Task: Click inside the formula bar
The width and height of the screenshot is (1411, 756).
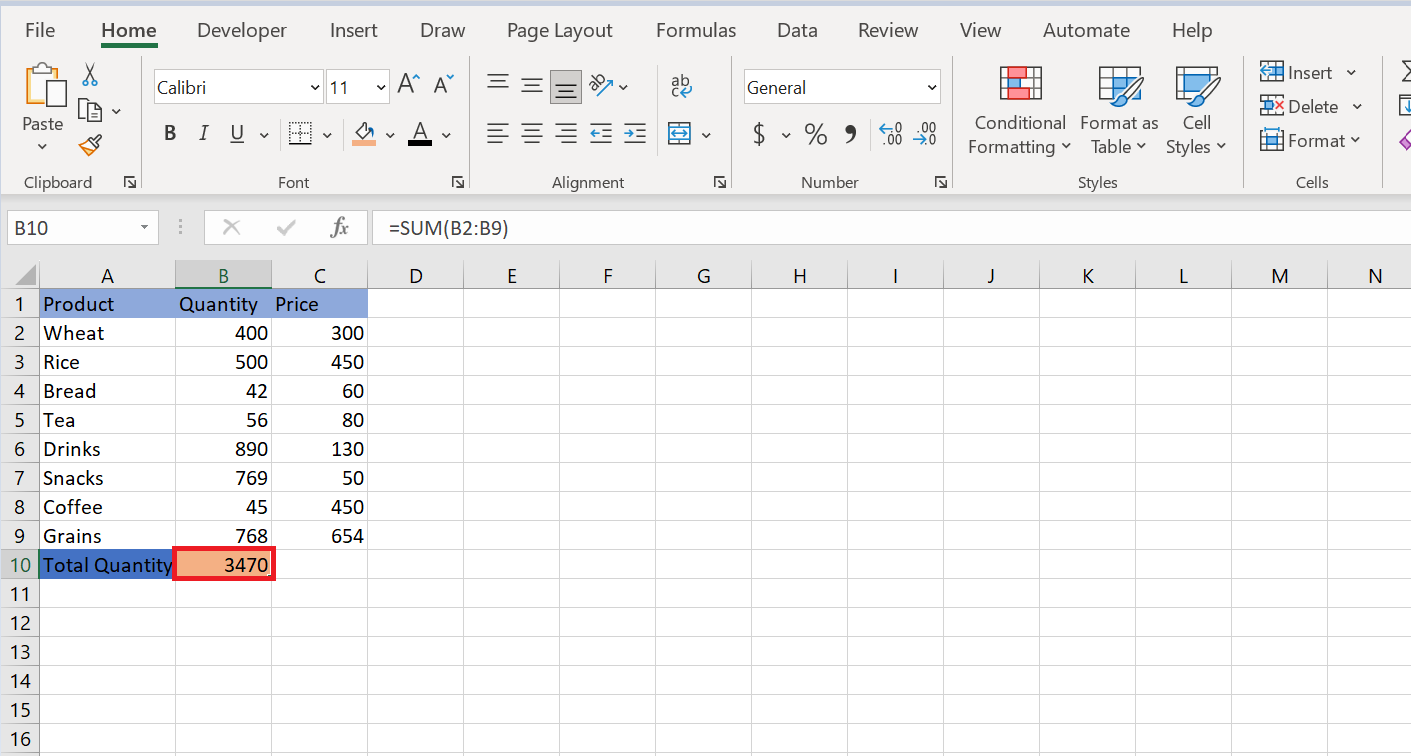Action: 700,227
